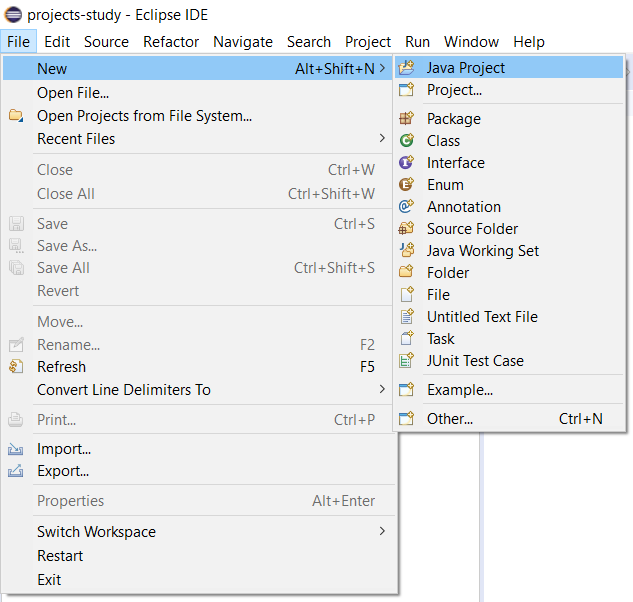Open the Refactor menu
Viewport: 633px width, 602px height.
pos(171,42)
